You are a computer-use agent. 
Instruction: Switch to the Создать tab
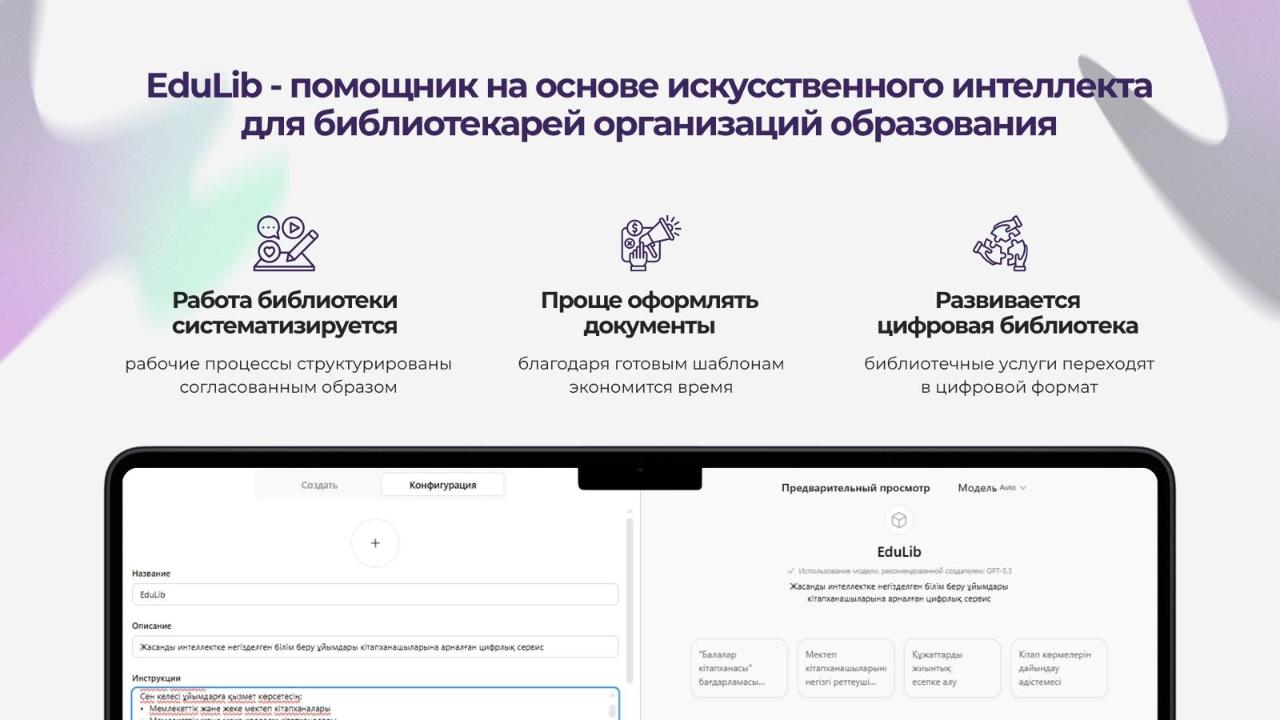click(319, 485)
